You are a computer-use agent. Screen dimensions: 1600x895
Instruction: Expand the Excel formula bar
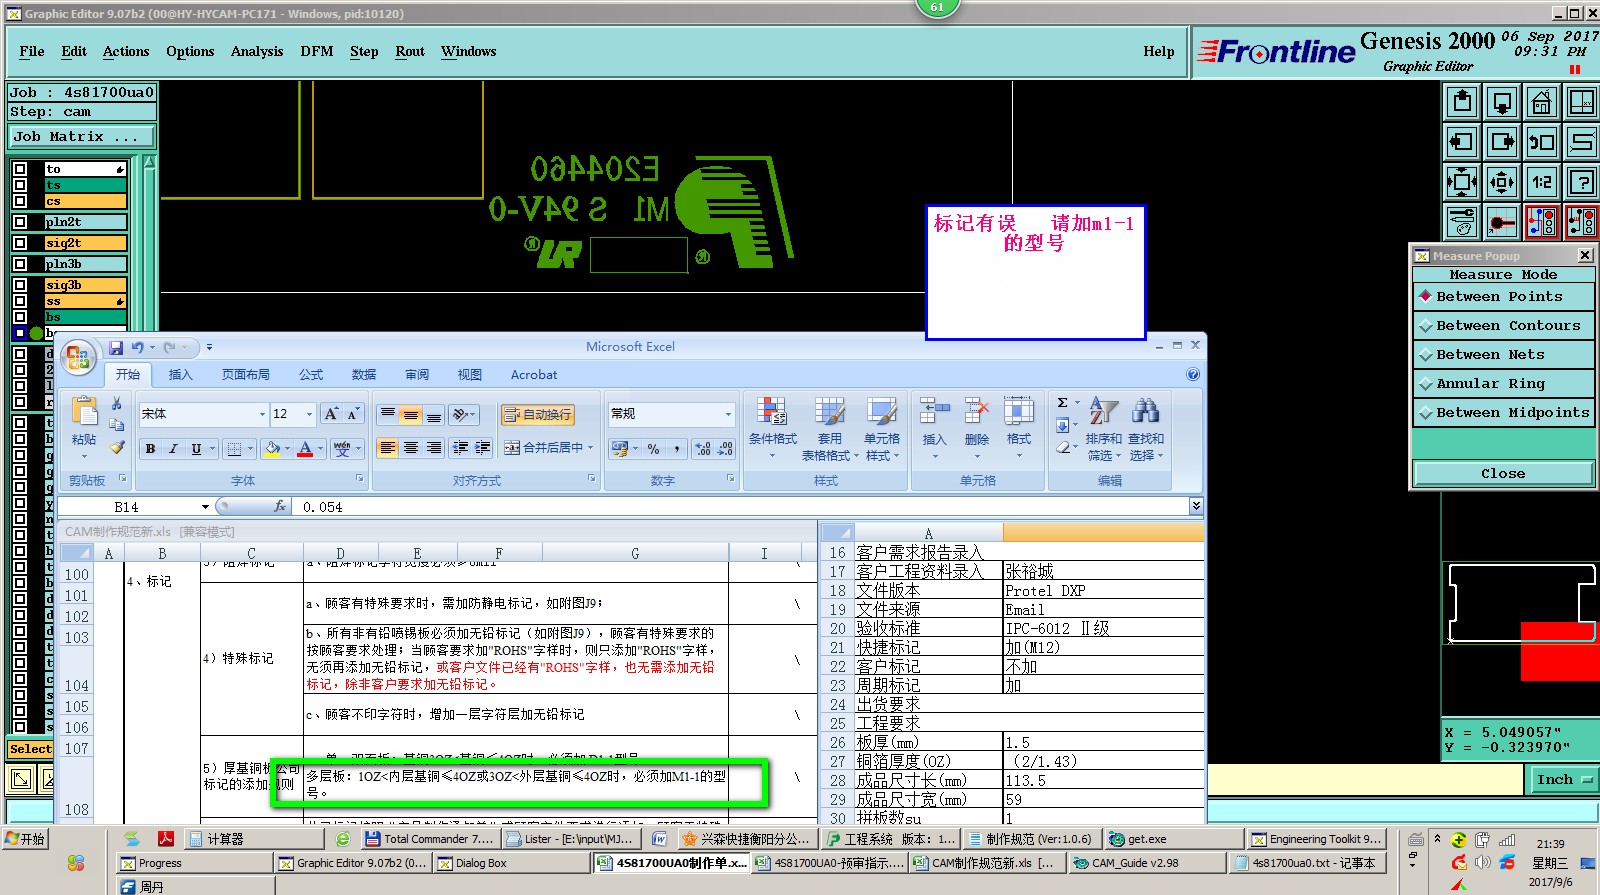(1196, 507)
